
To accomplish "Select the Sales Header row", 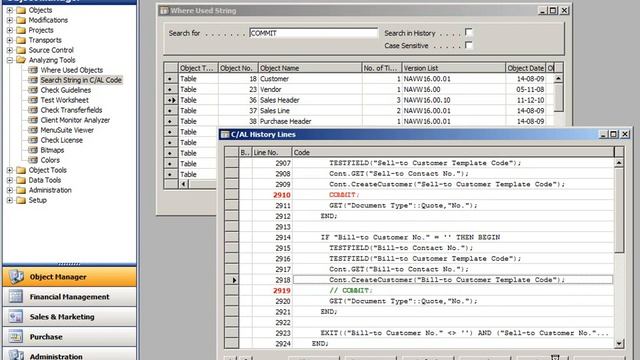I will point(359,100).
